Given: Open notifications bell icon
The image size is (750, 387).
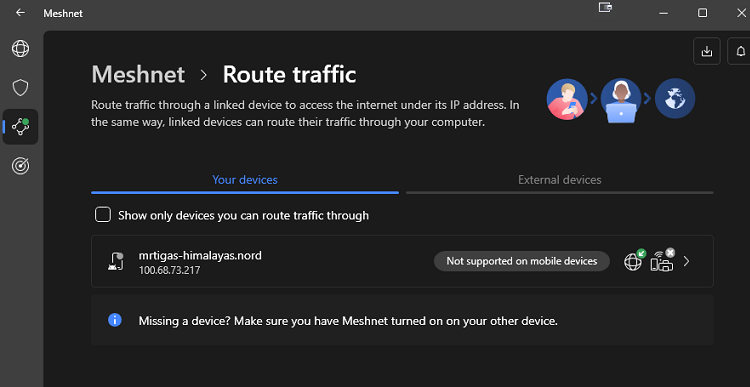Looking at the screenshot, I should tap(740, 51).
